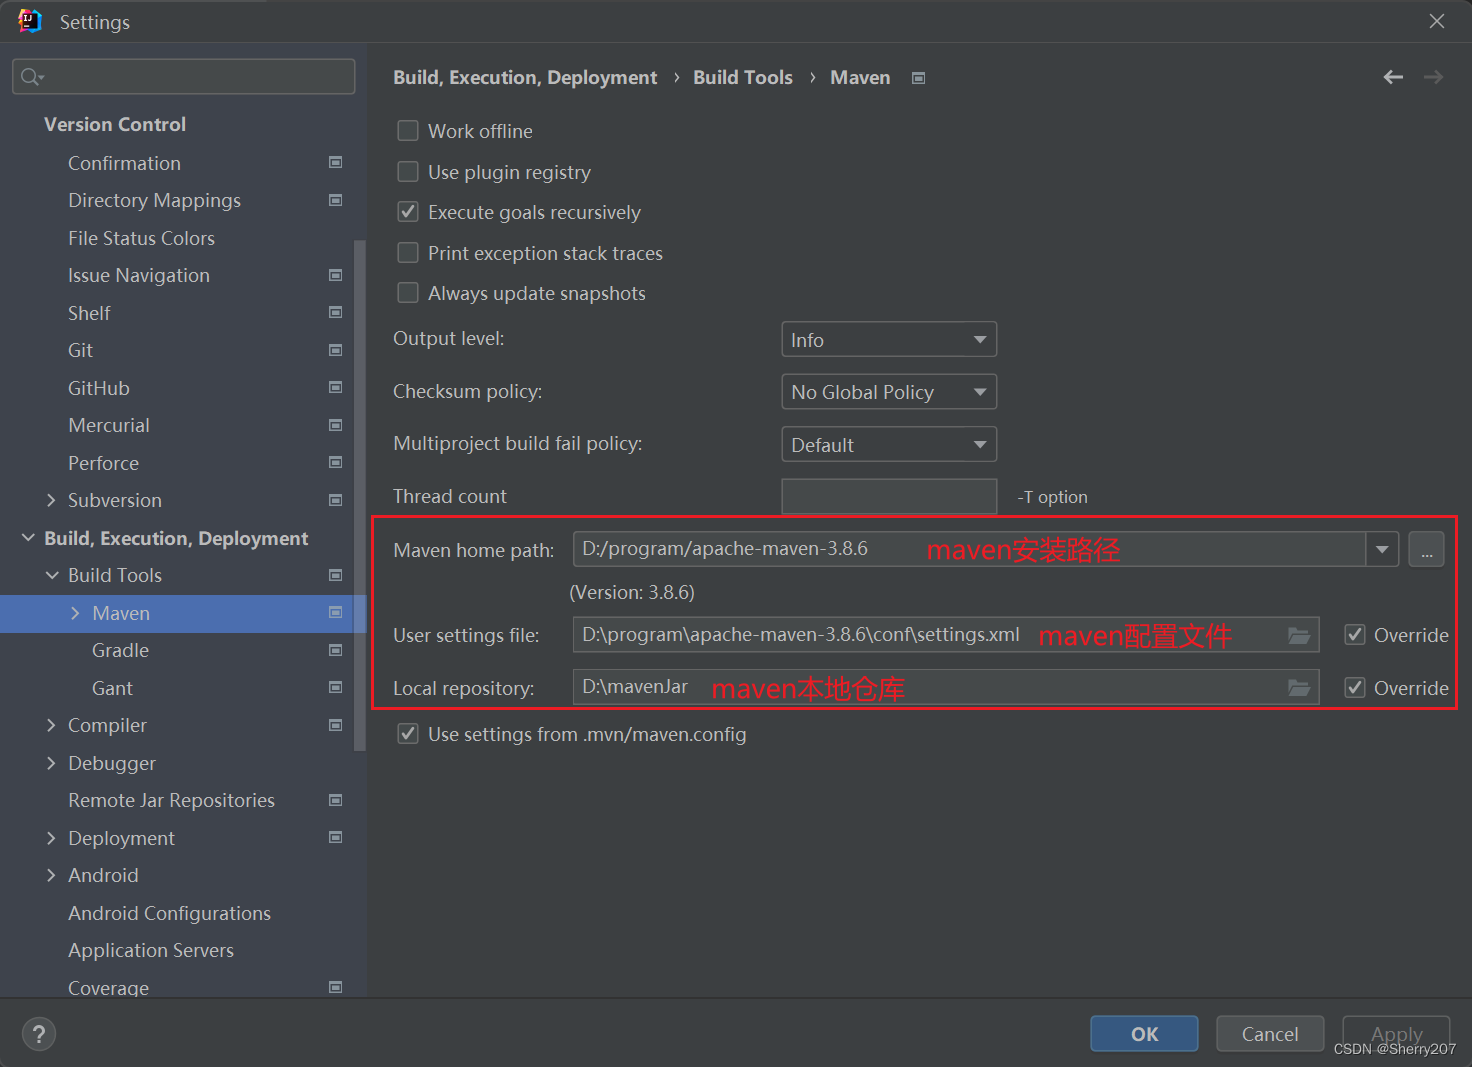The image size is (1472, 1067).
Task: Expand the Android tree node
Action: pyautogui.click(x=51, y=875)
